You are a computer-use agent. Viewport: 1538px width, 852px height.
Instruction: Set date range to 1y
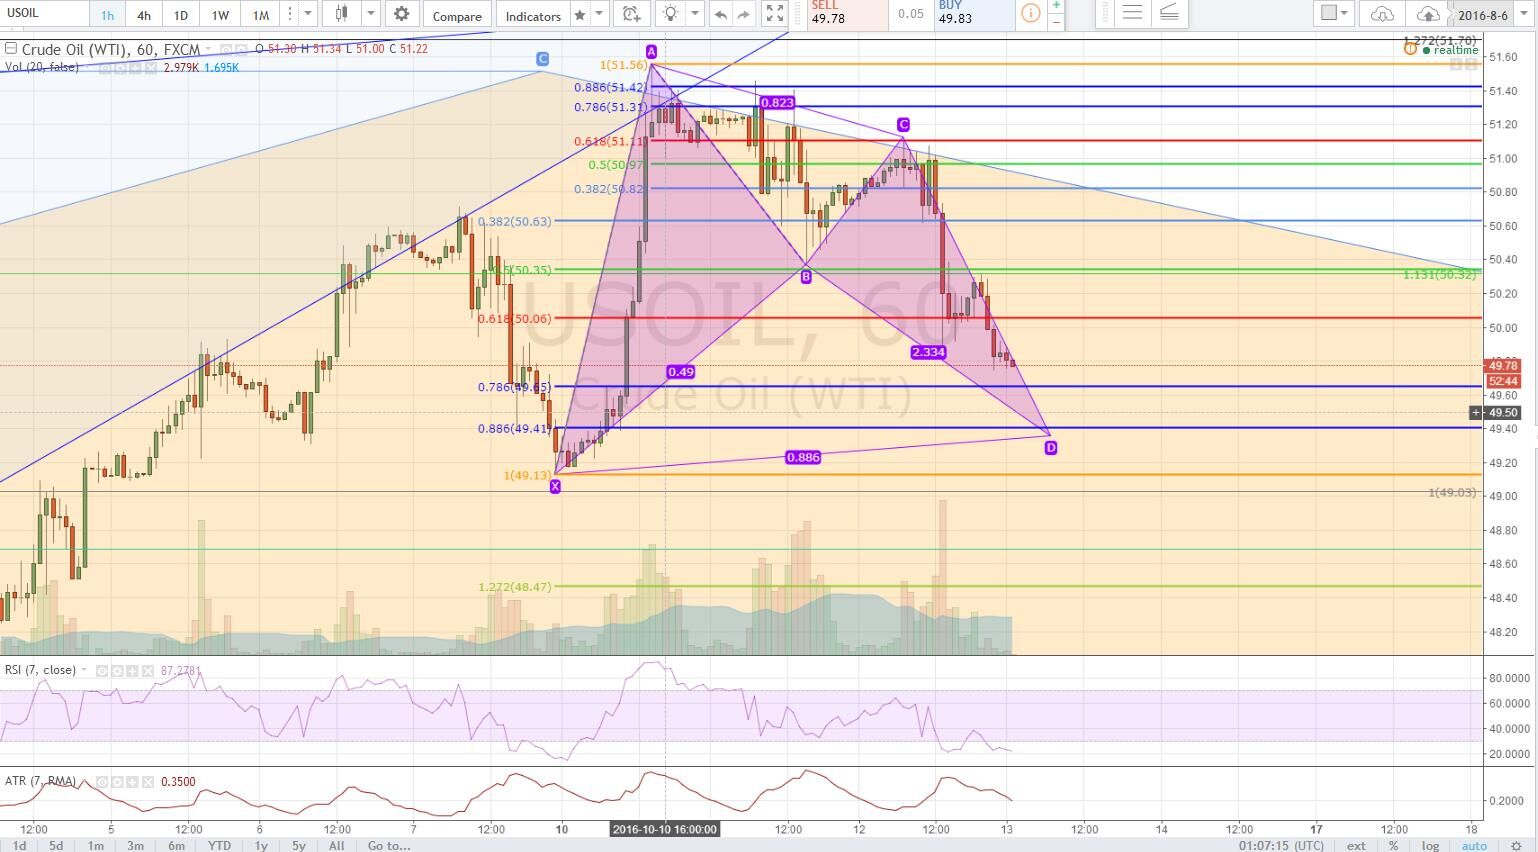[260, 846]
